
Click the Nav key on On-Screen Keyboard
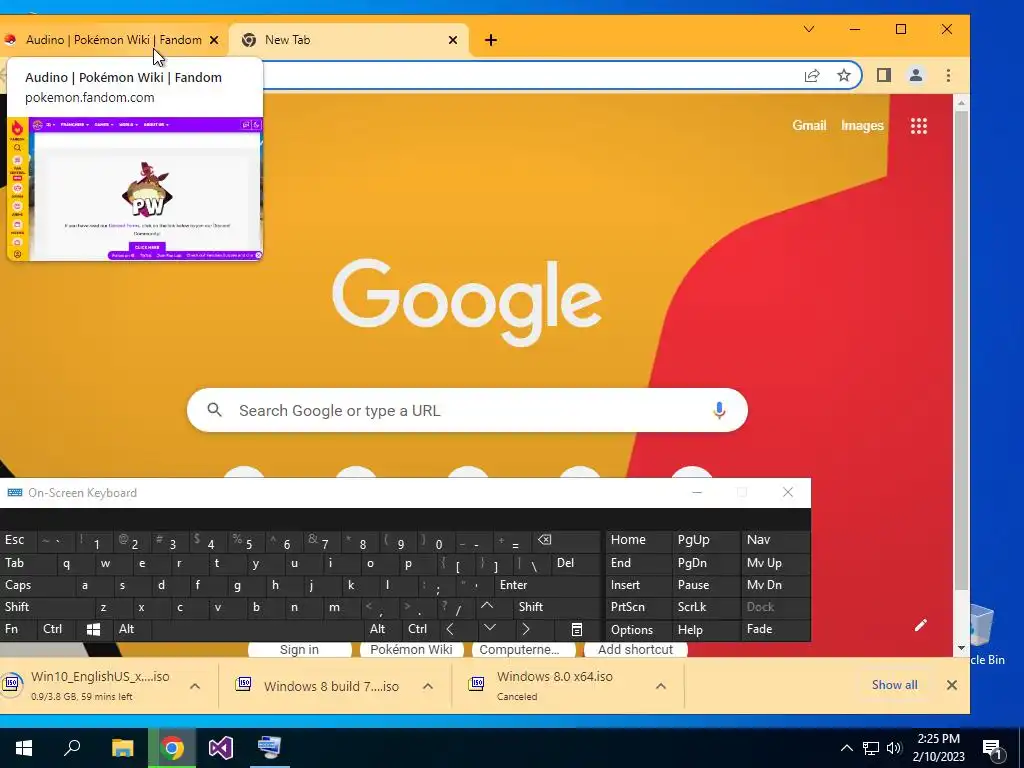tap(776, 540)
